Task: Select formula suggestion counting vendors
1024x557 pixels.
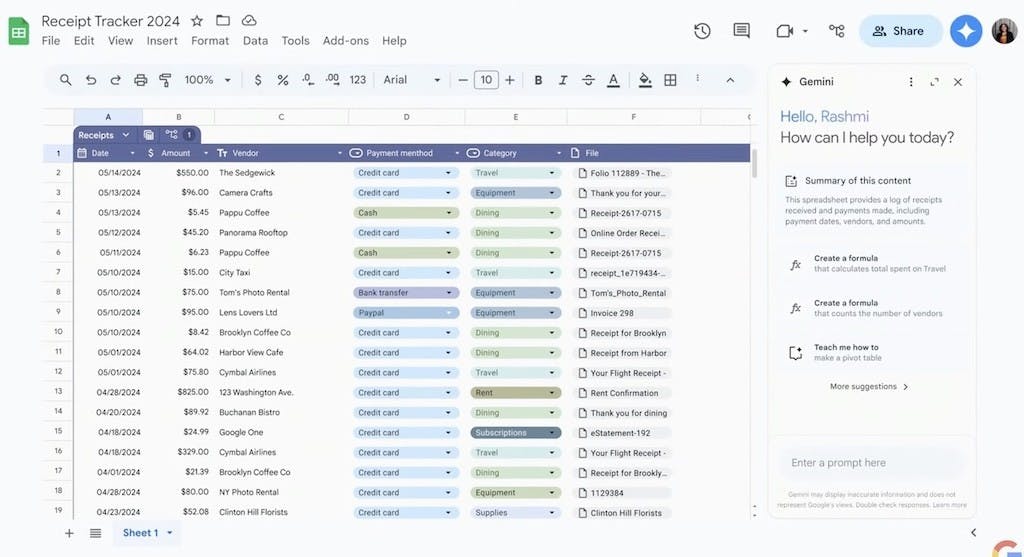Action: click(x=871, y=308)
